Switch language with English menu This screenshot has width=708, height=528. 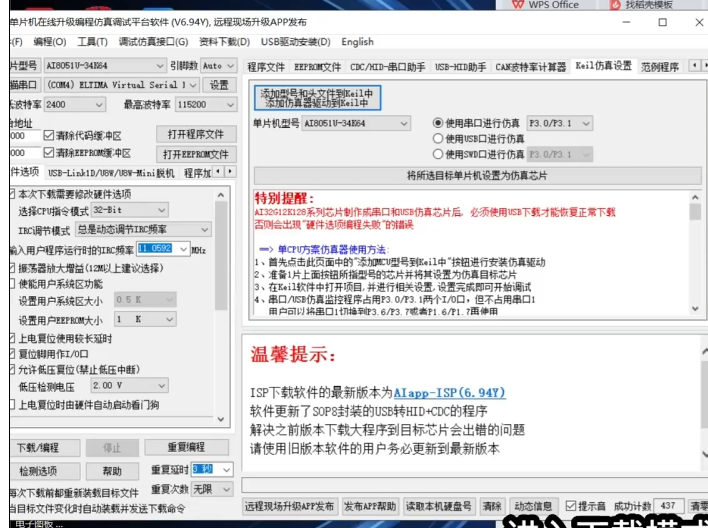(358, 42)
